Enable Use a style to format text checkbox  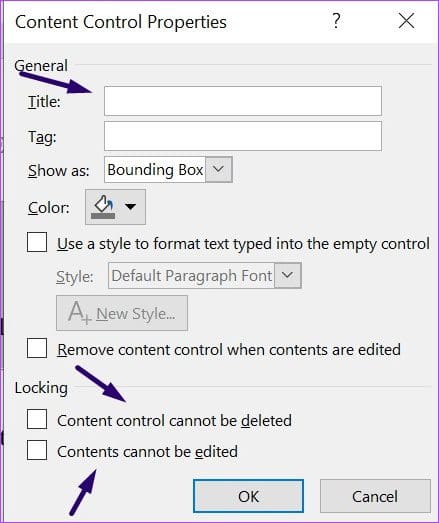click(x=37, y=242)
